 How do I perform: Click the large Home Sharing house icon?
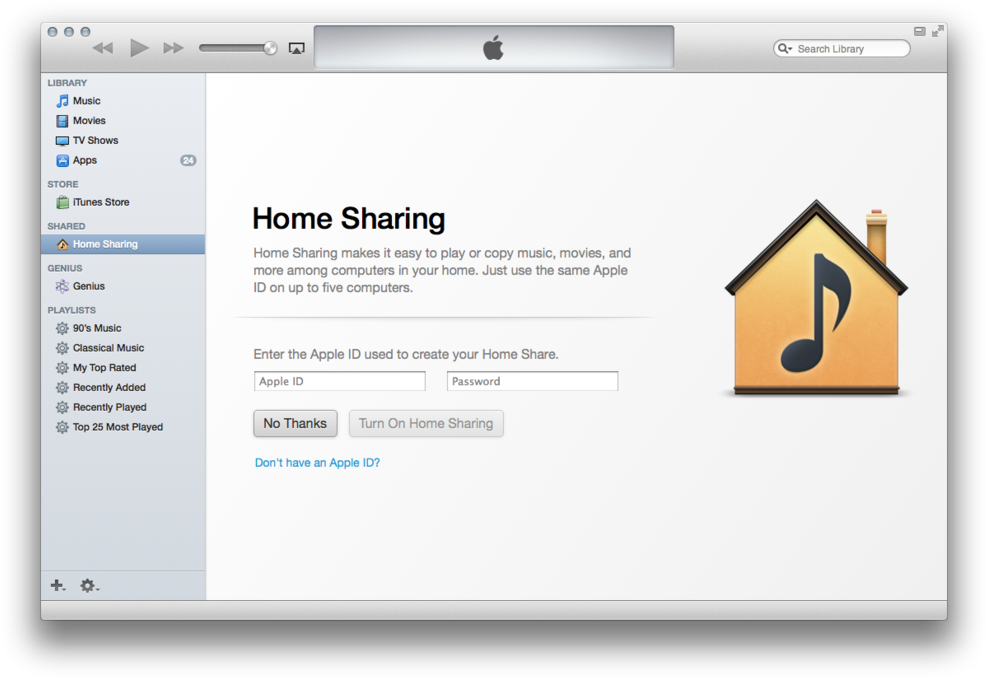(x=816, y=297)
